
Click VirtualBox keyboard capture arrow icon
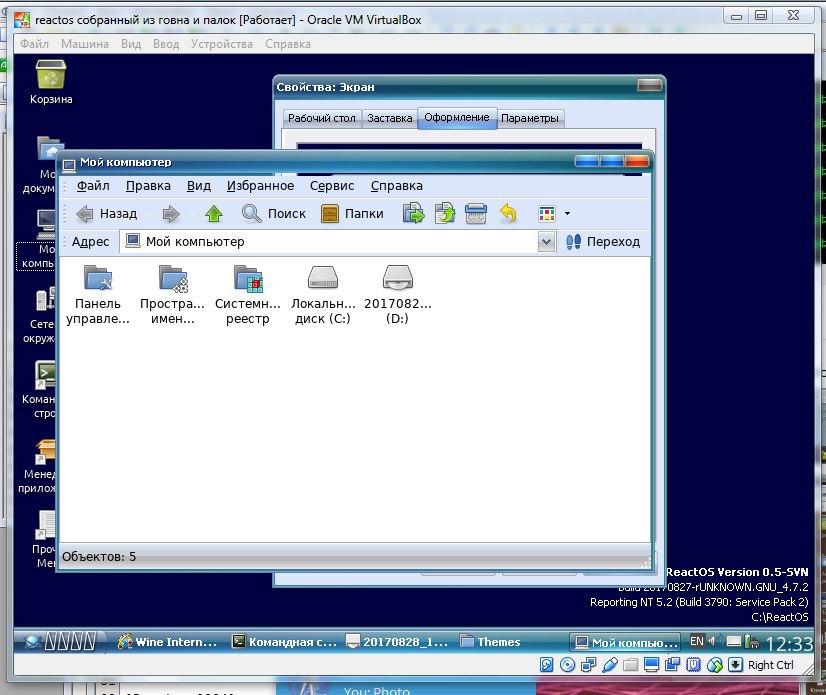735,665
